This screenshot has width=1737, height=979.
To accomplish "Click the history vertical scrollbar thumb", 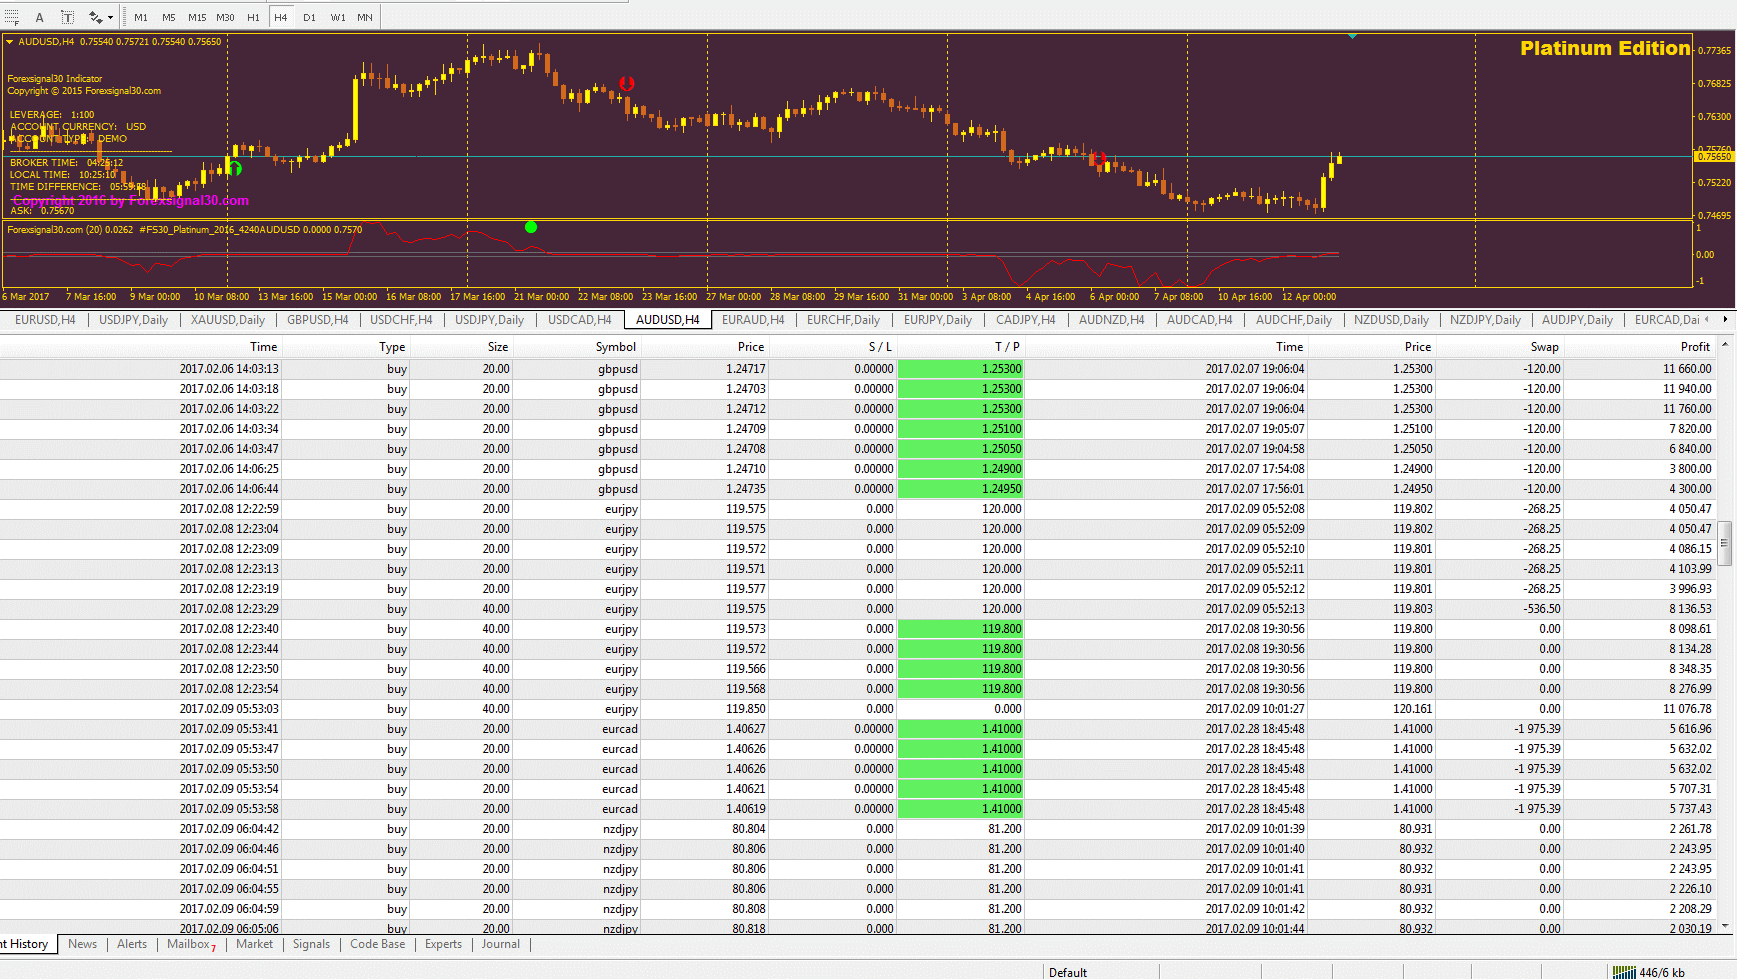I will pos(1725,543).
